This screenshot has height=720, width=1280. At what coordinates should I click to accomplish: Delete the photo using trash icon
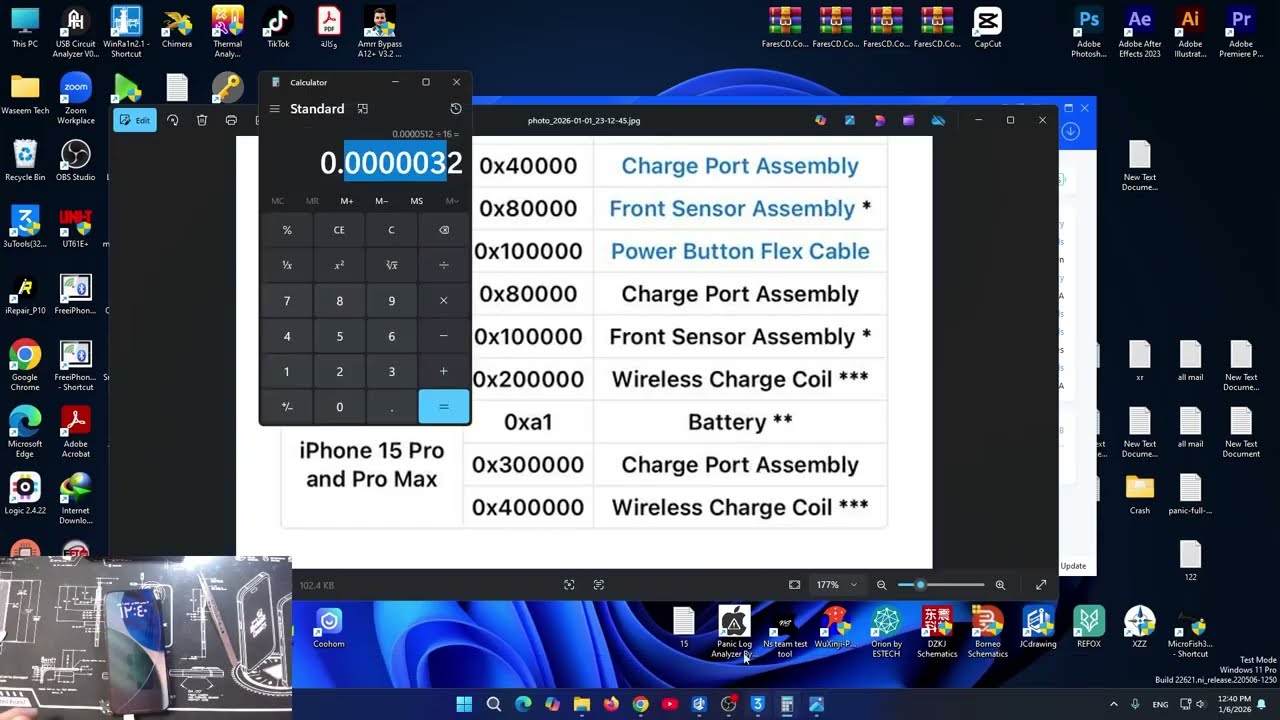(202, 120)
